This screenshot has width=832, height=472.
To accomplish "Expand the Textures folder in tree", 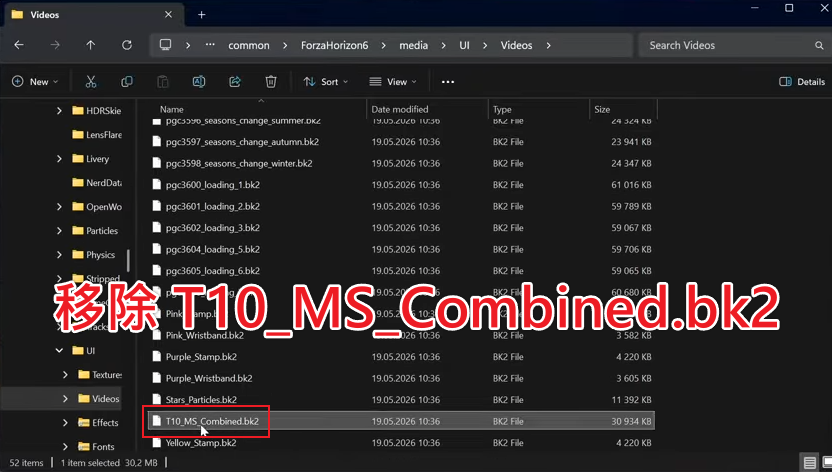I will [65, 374].
